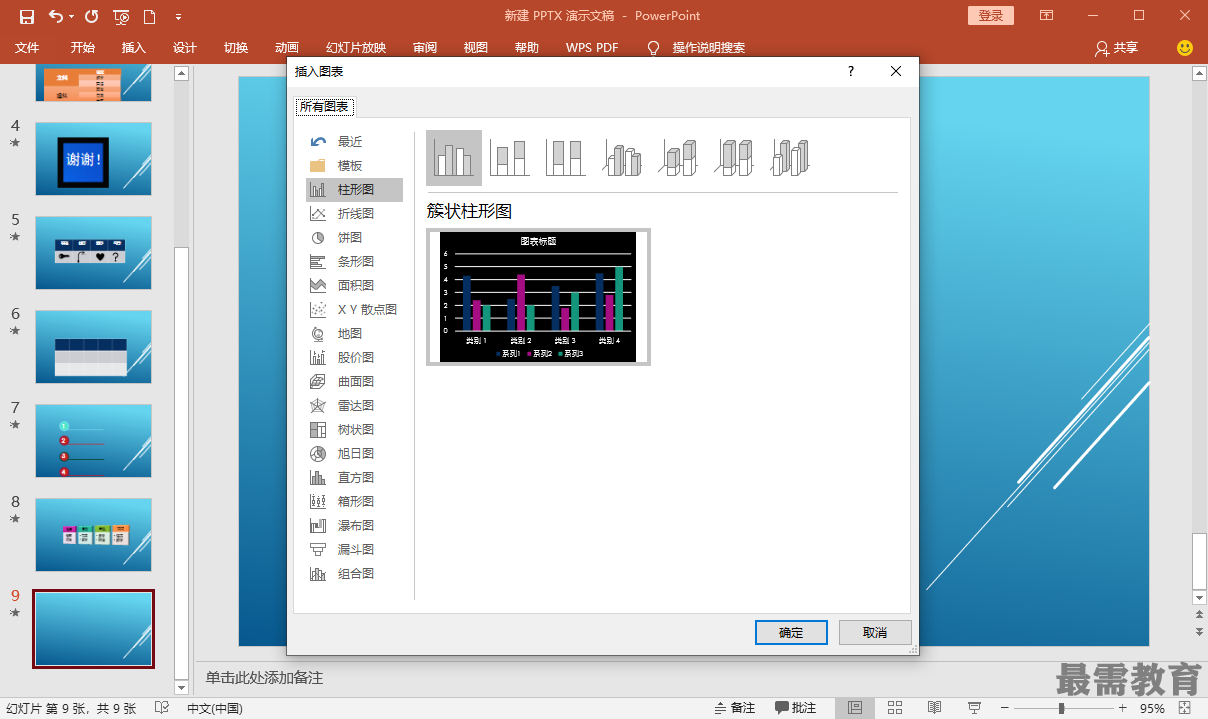Screen dimensions: 1208x719
Task: Open the 开始 ribbon tab
Action: pos(83,48)
